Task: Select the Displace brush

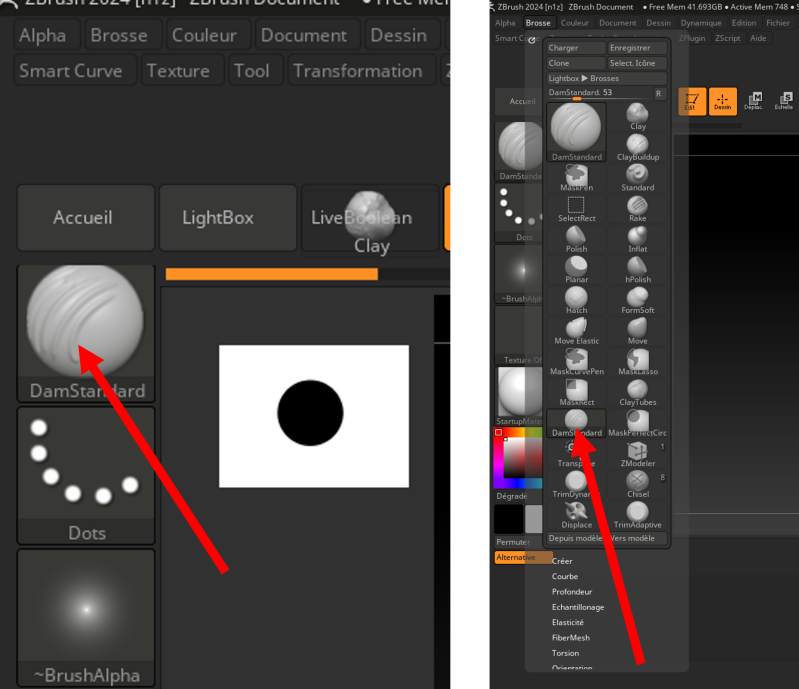Action: click(x=576, y=515)
